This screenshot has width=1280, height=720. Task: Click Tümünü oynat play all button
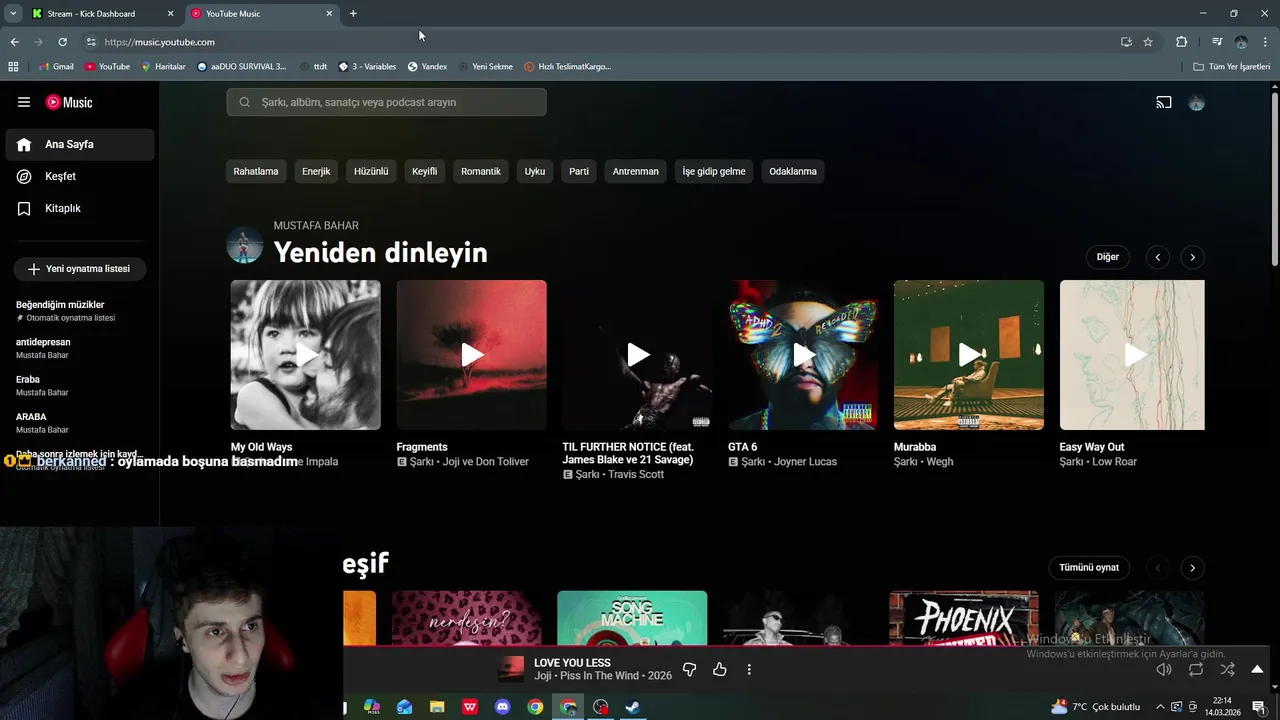tap(1089, 567)
